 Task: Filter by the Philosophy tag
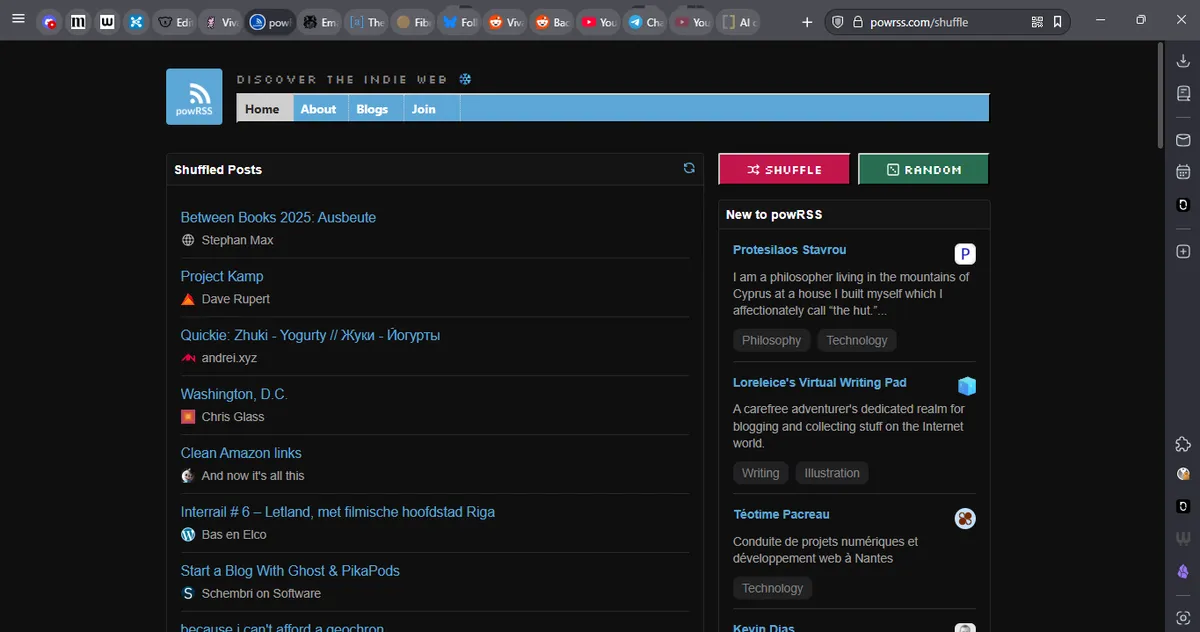coord(771,341)
